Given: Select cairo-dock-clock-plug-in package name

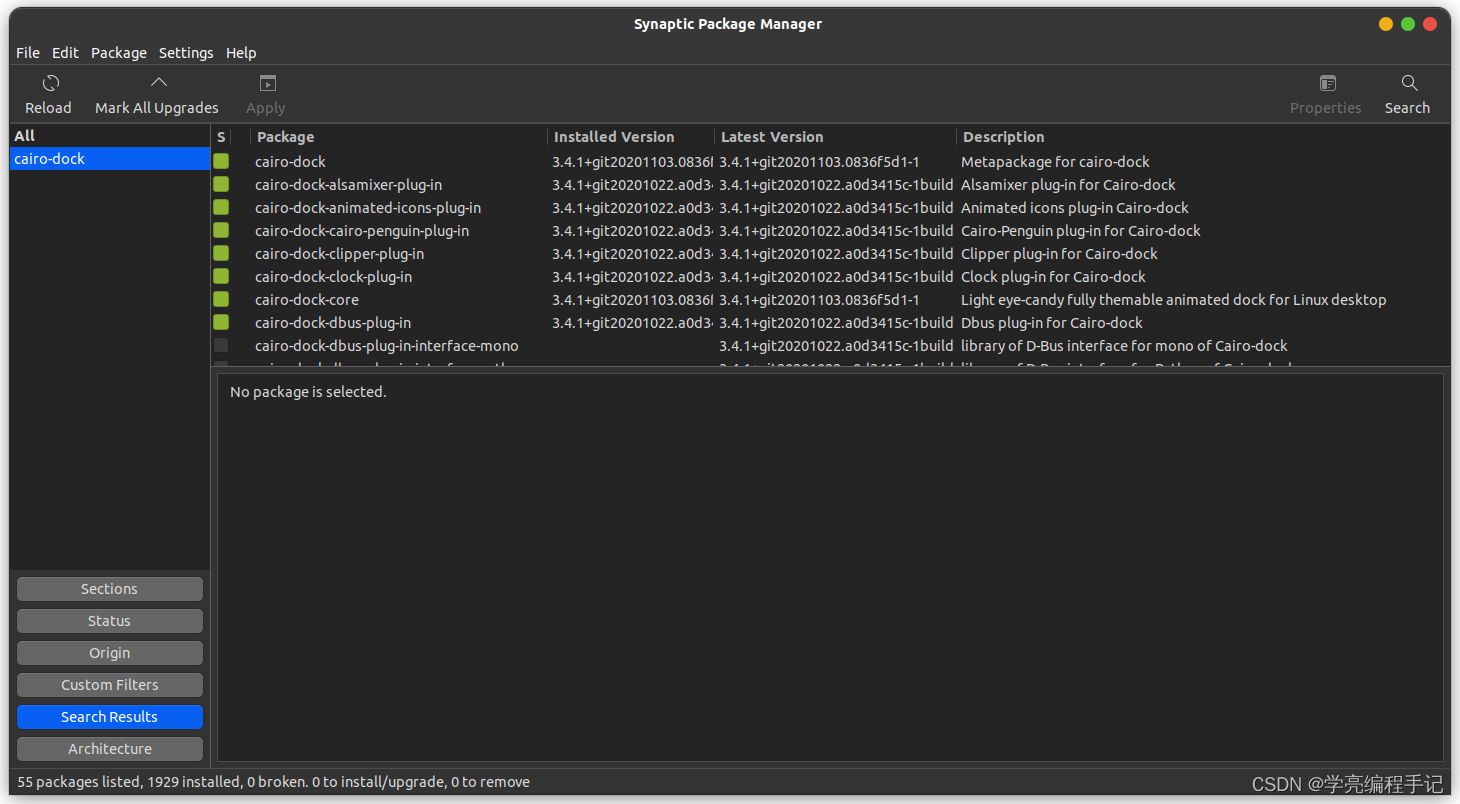Looking at the screenshot, I should click(x=333, y=277).
